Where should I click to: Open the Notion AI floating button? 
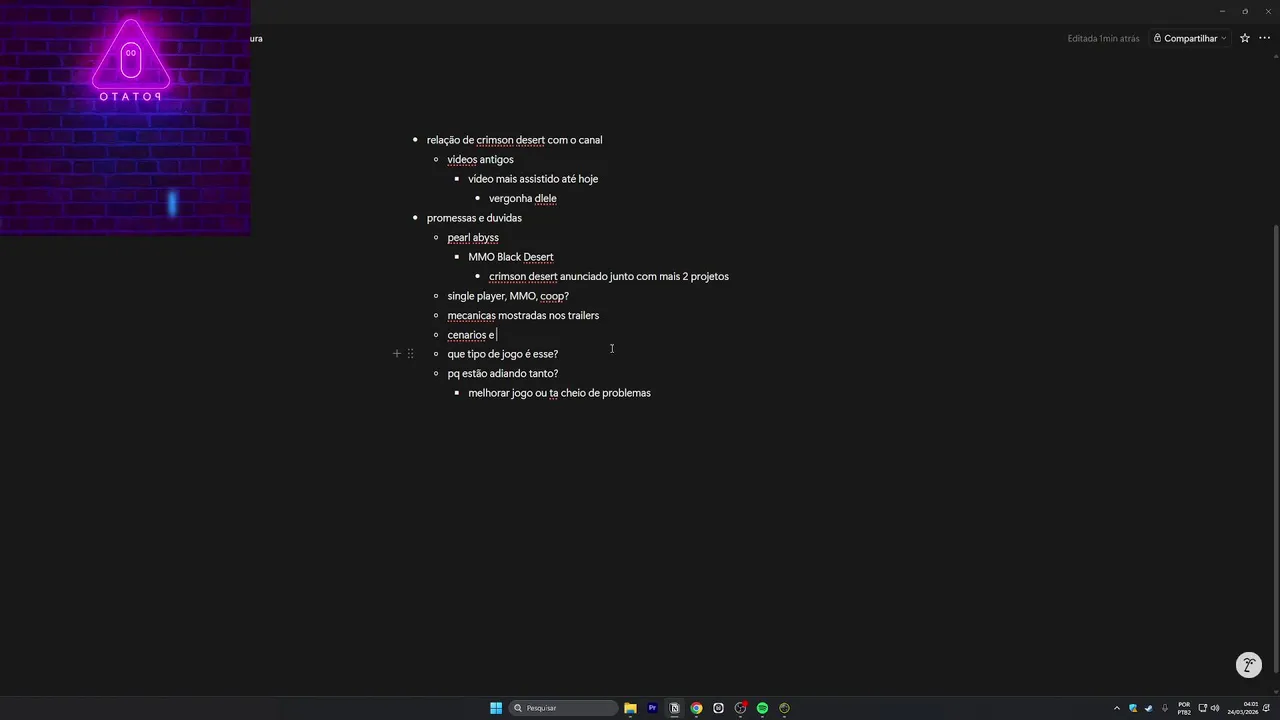pyautogui.click(x=1248, y=665)
